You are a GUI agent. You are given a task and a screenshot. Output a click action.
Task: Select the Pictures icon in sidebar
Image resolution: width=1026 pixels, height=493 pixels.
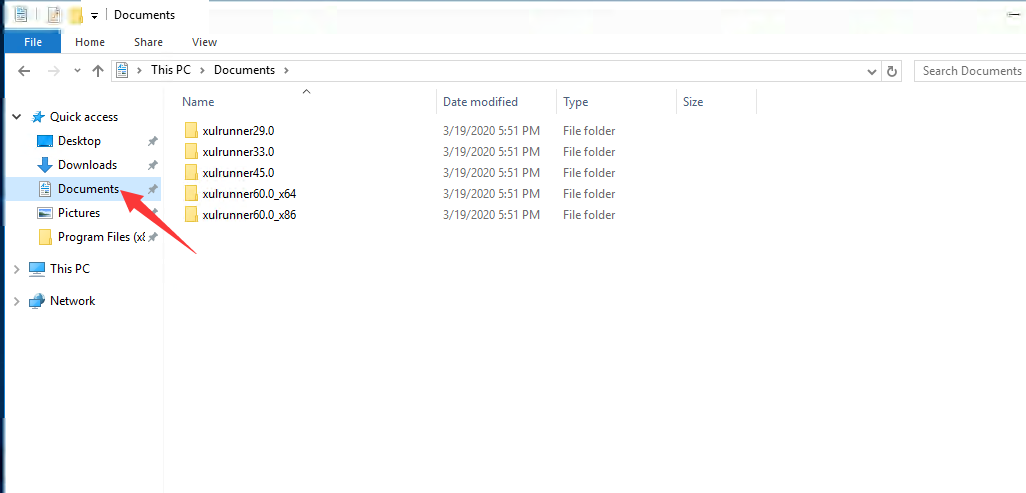tap(45, 213)
